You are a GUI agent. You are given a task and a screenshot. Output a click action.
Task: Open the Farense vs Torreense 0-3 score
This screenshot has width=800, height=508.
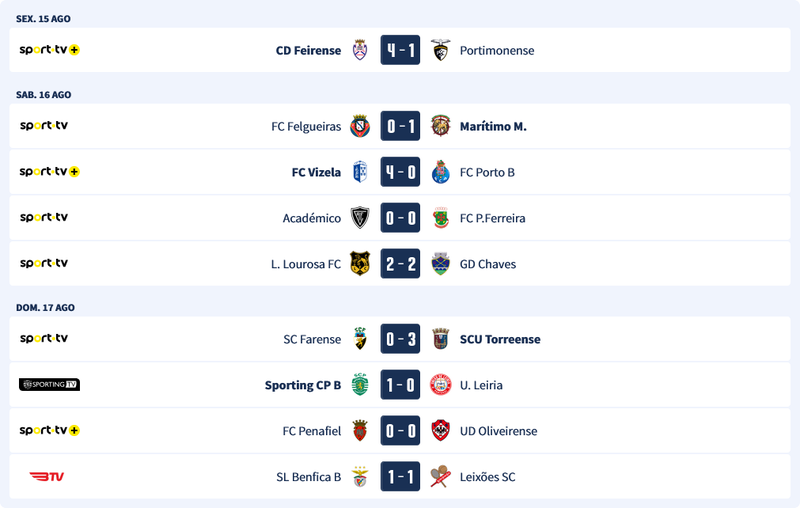coord(400,339)
